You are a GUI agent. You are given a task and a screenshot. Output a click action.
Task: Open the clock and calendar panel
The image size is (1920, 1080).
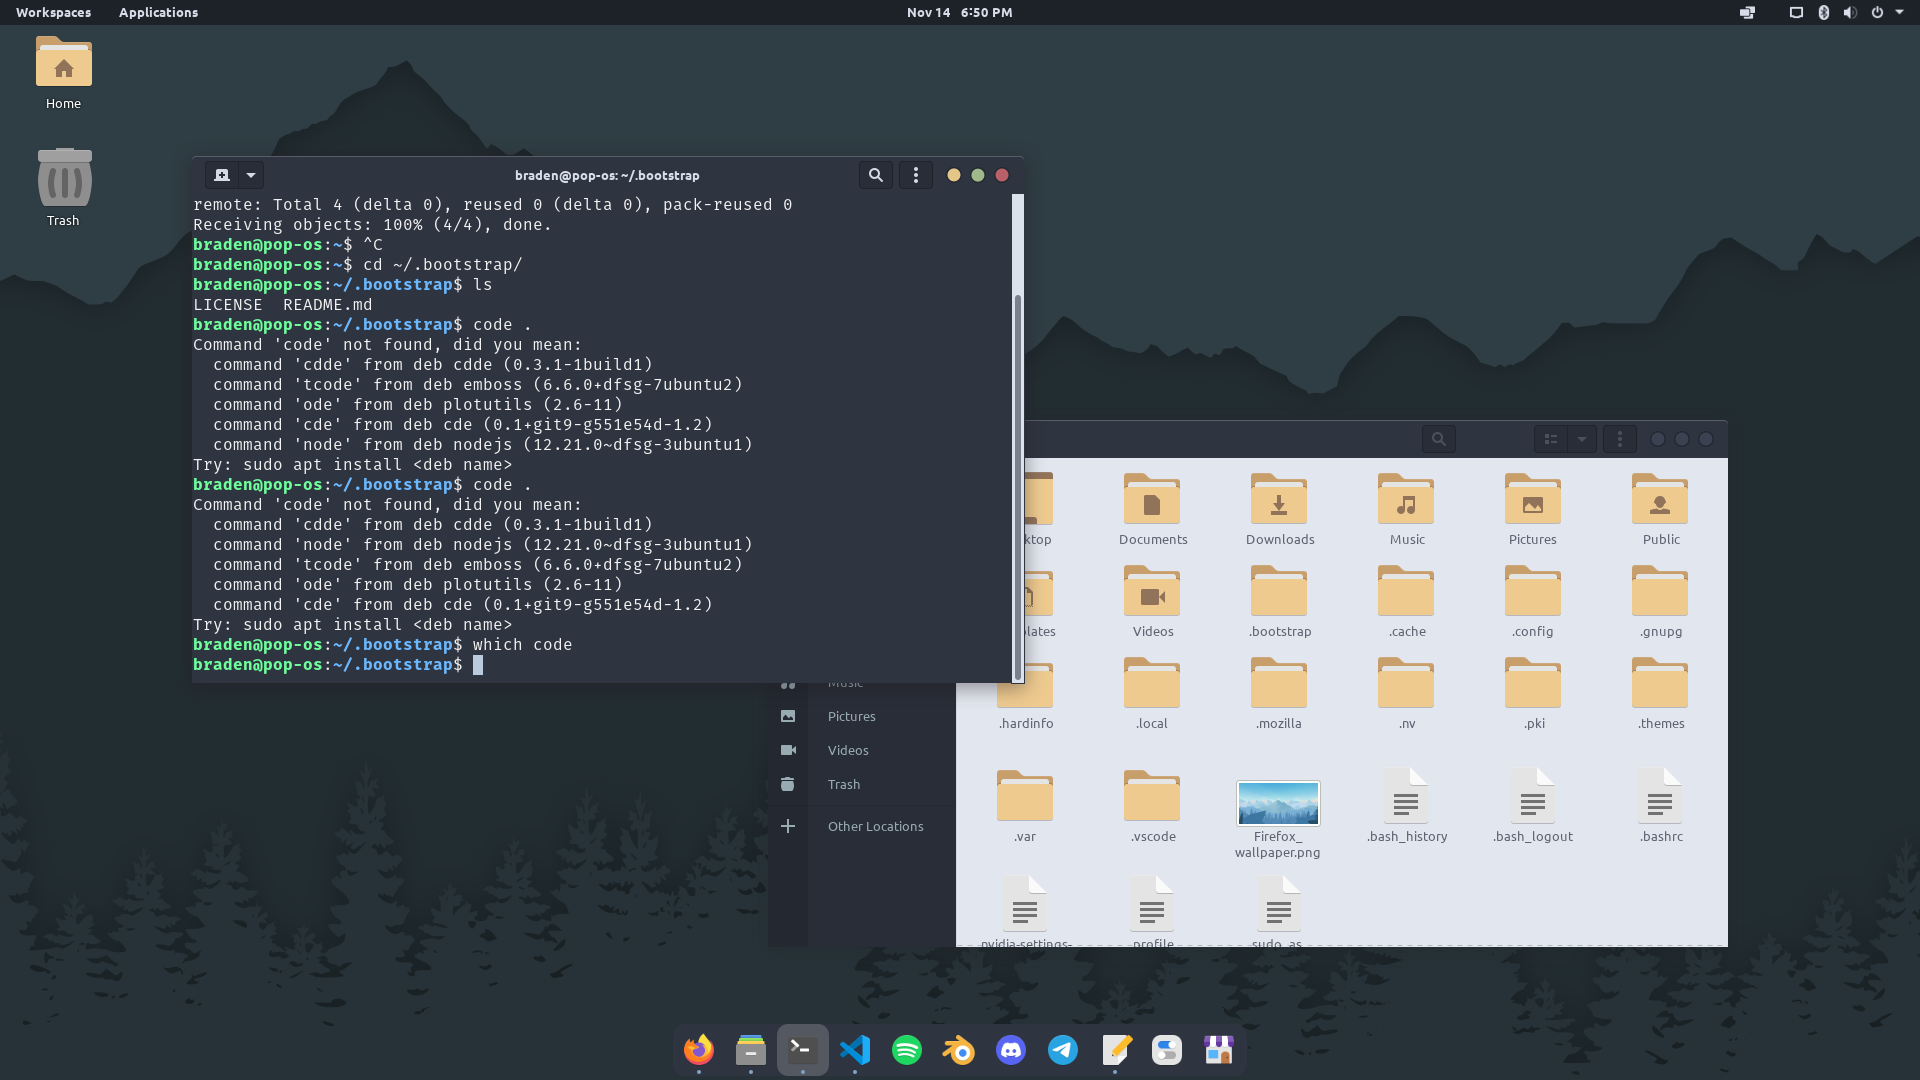[x=959, y=12]
